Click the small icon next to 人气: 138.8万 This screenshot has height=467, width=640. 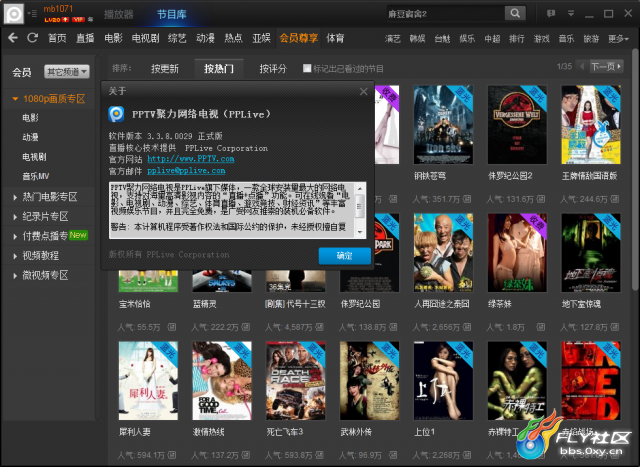click(393, 327)
